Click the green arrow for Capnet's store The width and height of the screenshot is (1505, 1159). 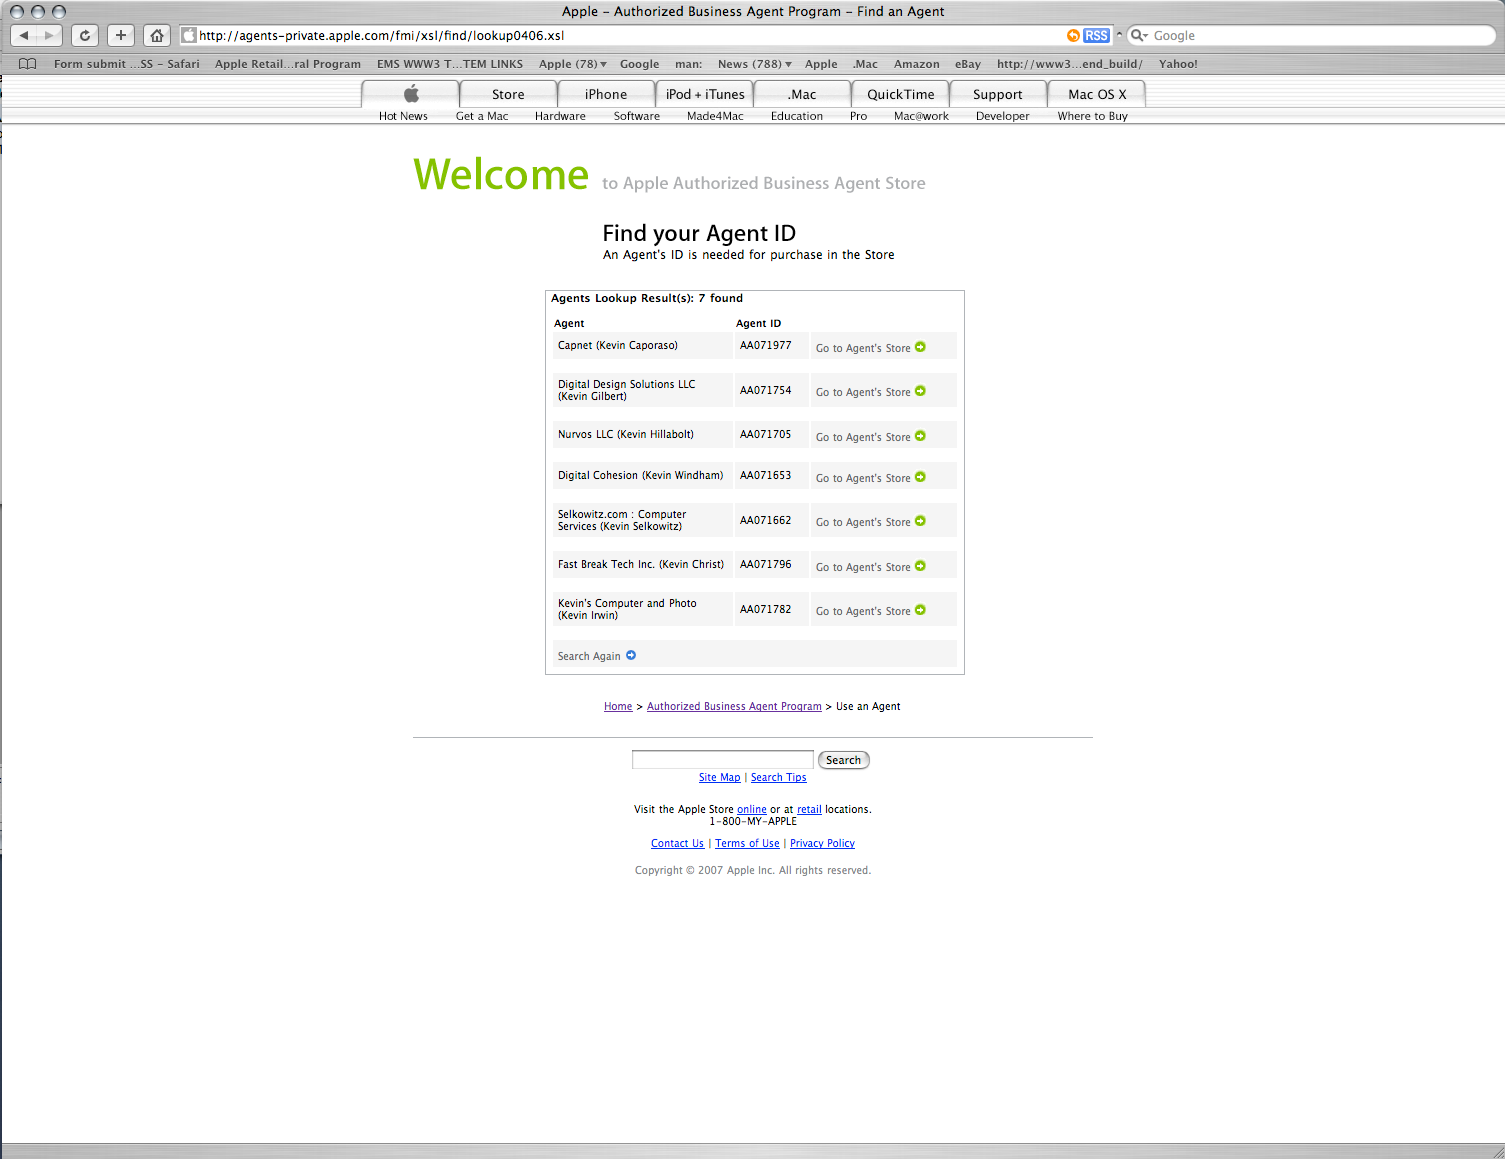coord(920,347)
